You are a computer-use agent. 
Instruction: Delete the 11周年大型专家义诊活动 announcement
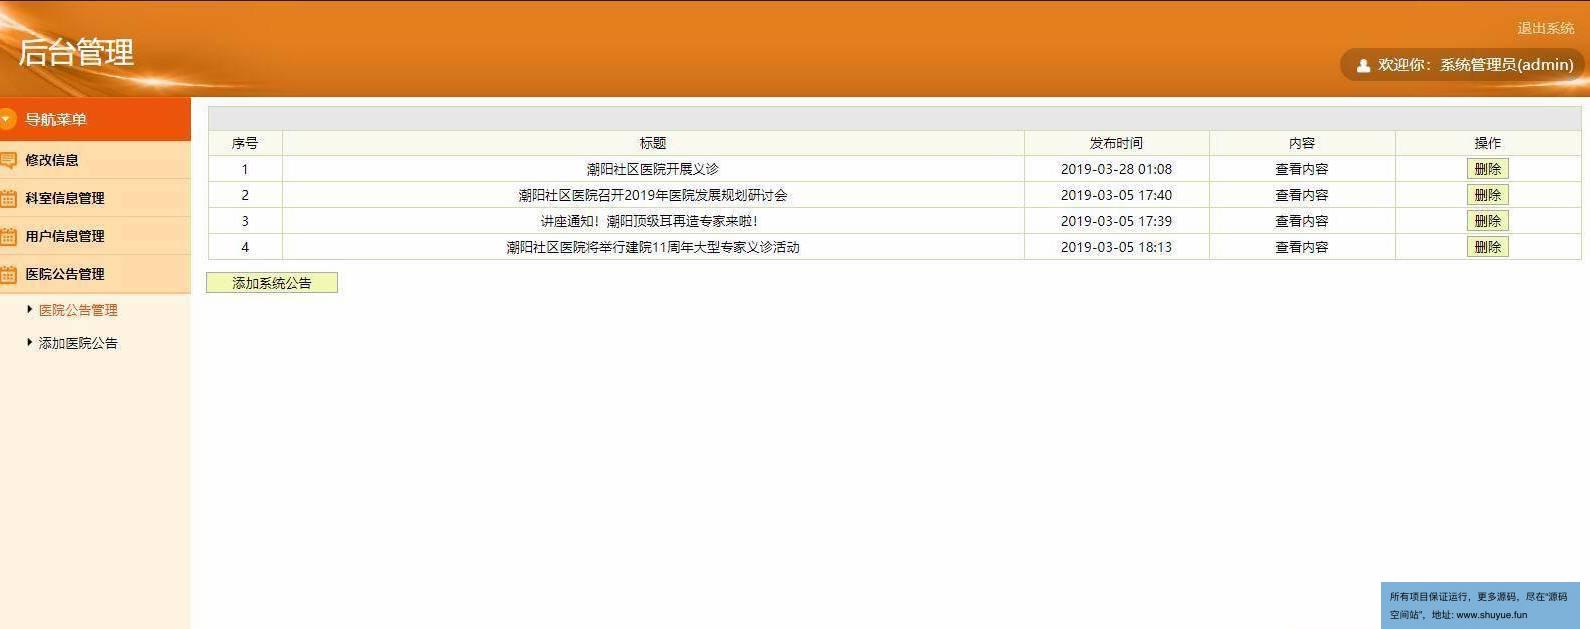pos(1487,247)
